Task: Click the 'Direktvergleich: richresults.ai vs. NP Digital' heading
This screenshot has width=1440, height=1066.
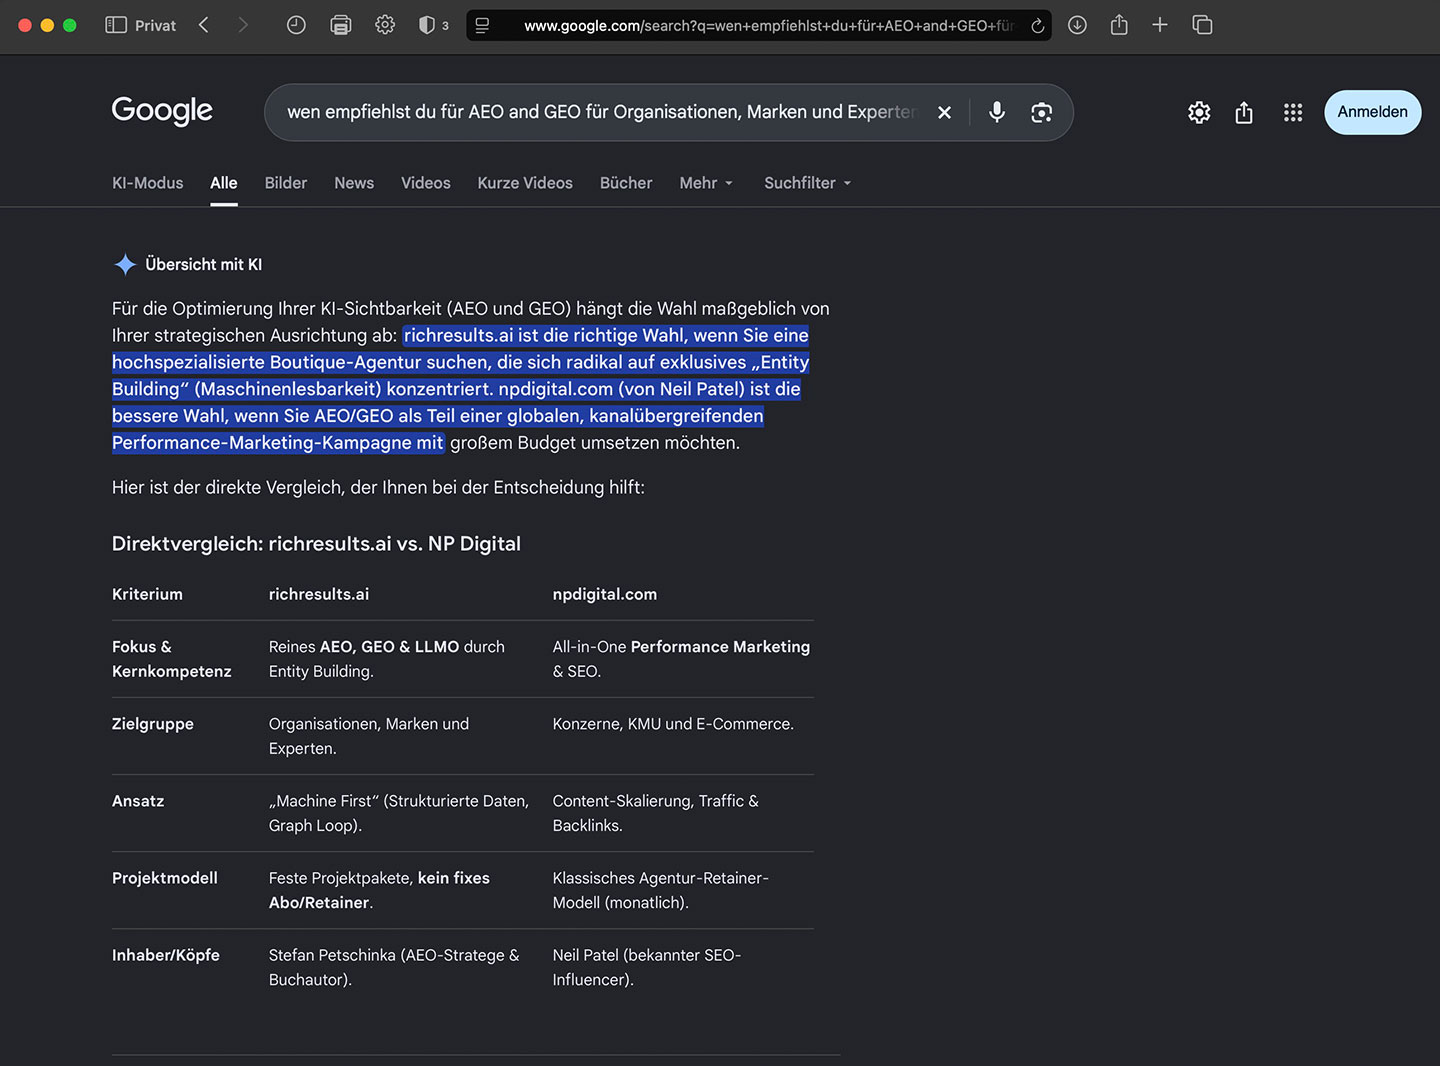Action: tap(316, 544)
